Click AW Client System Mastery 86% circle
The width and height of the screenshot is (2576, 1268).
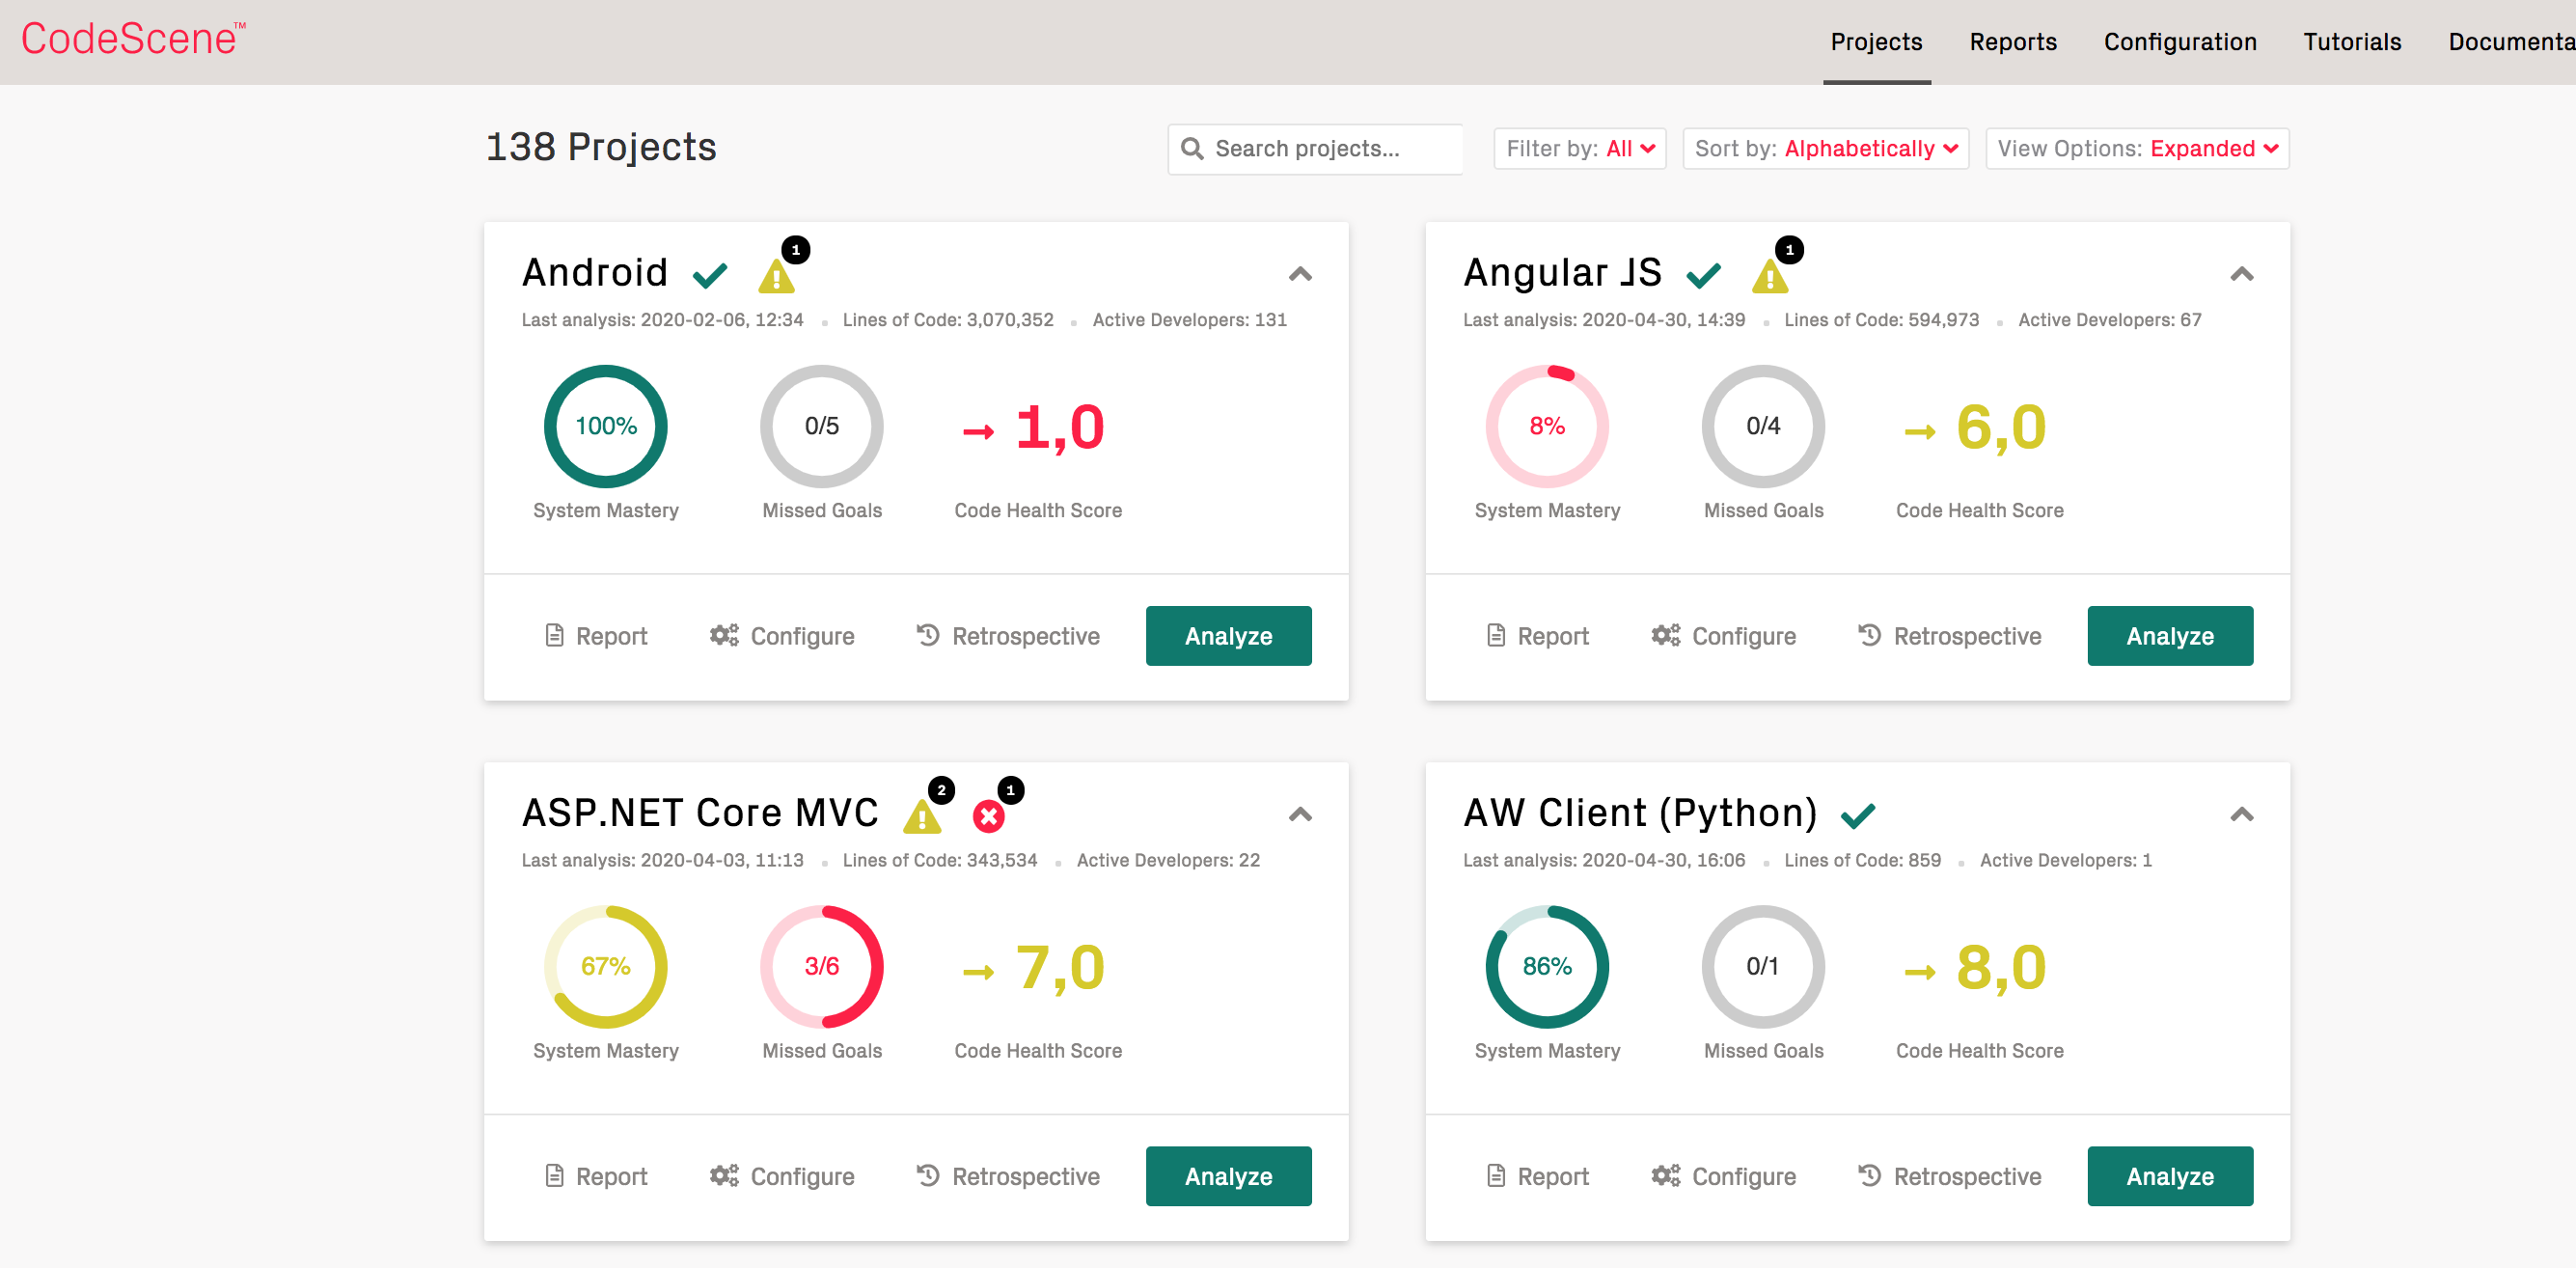(x=1547, y=966)
